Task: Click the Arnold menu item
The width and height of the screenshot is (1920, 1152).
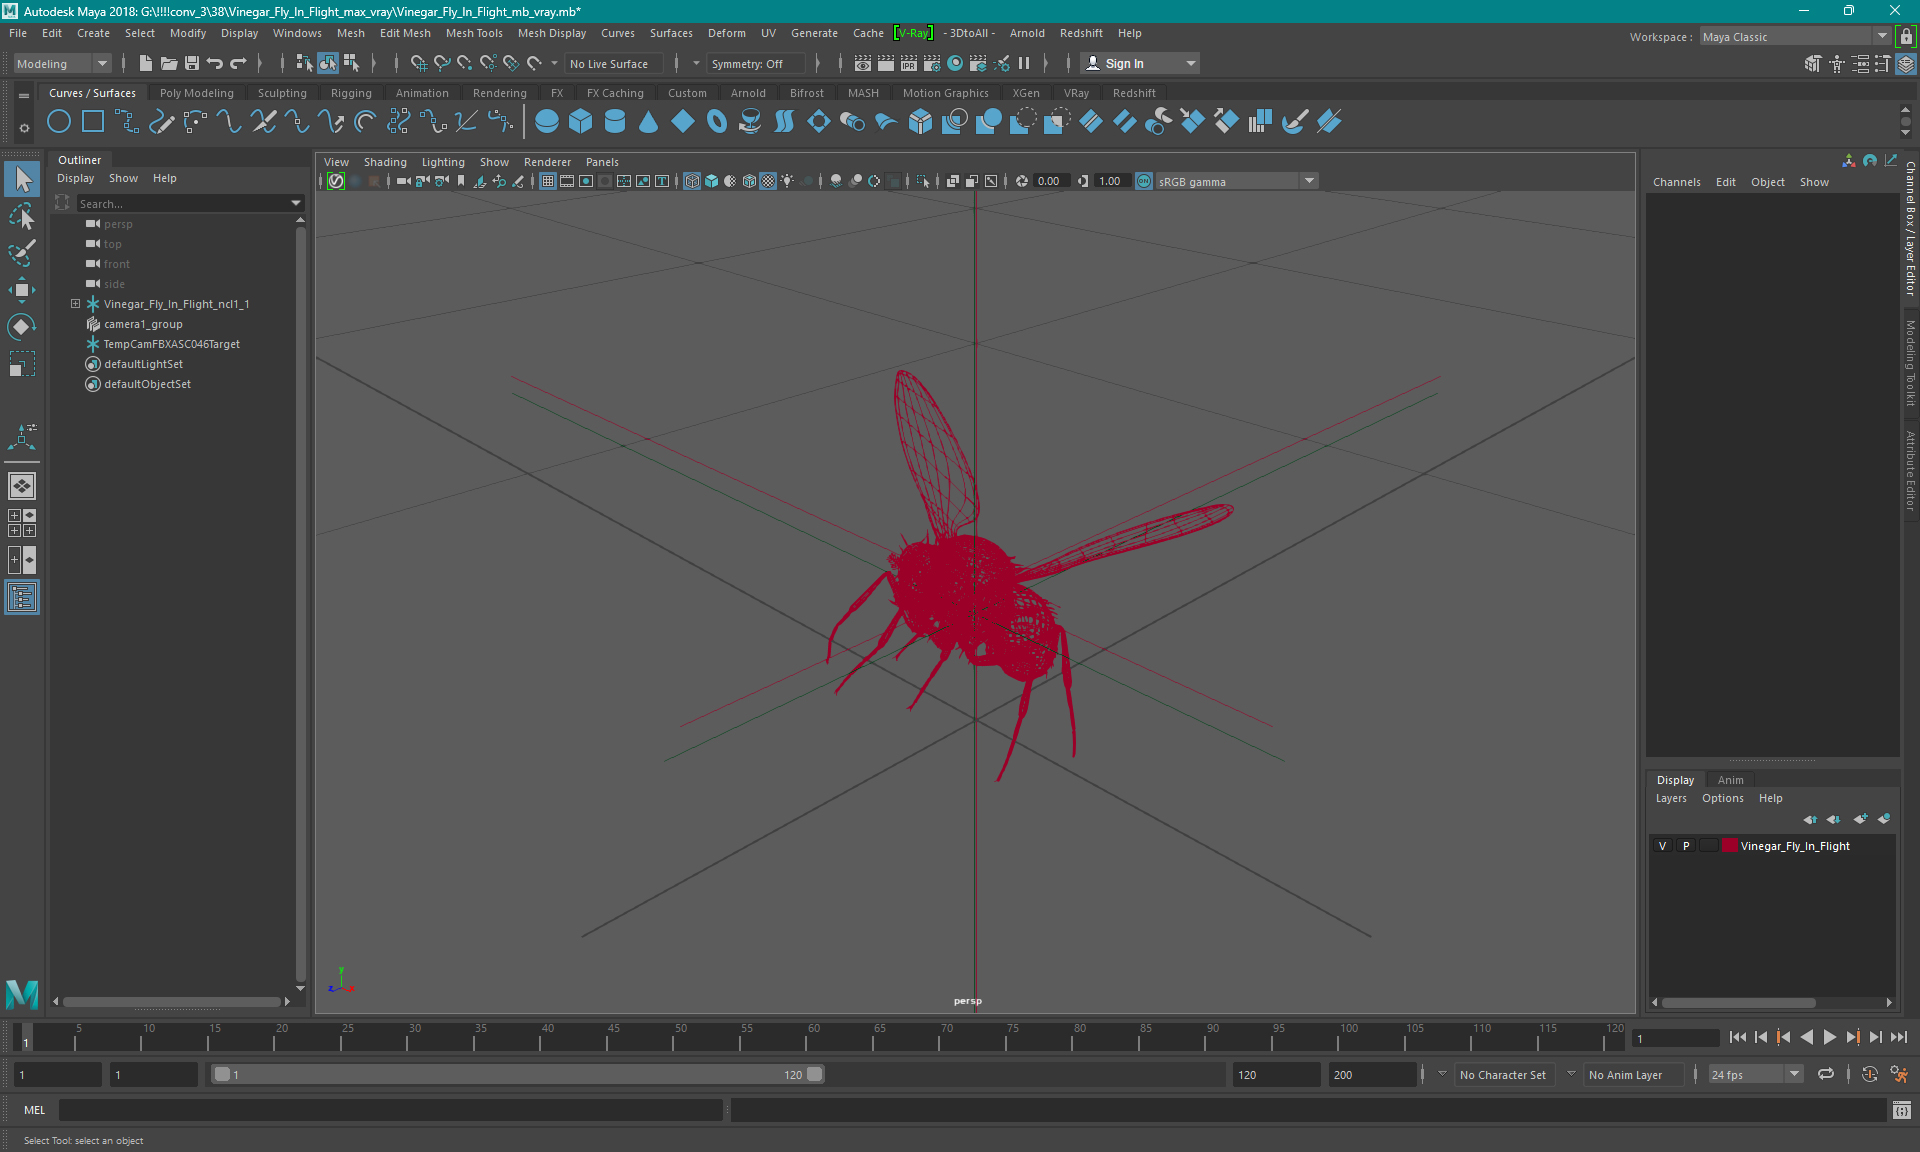Action: [1031, 32]
